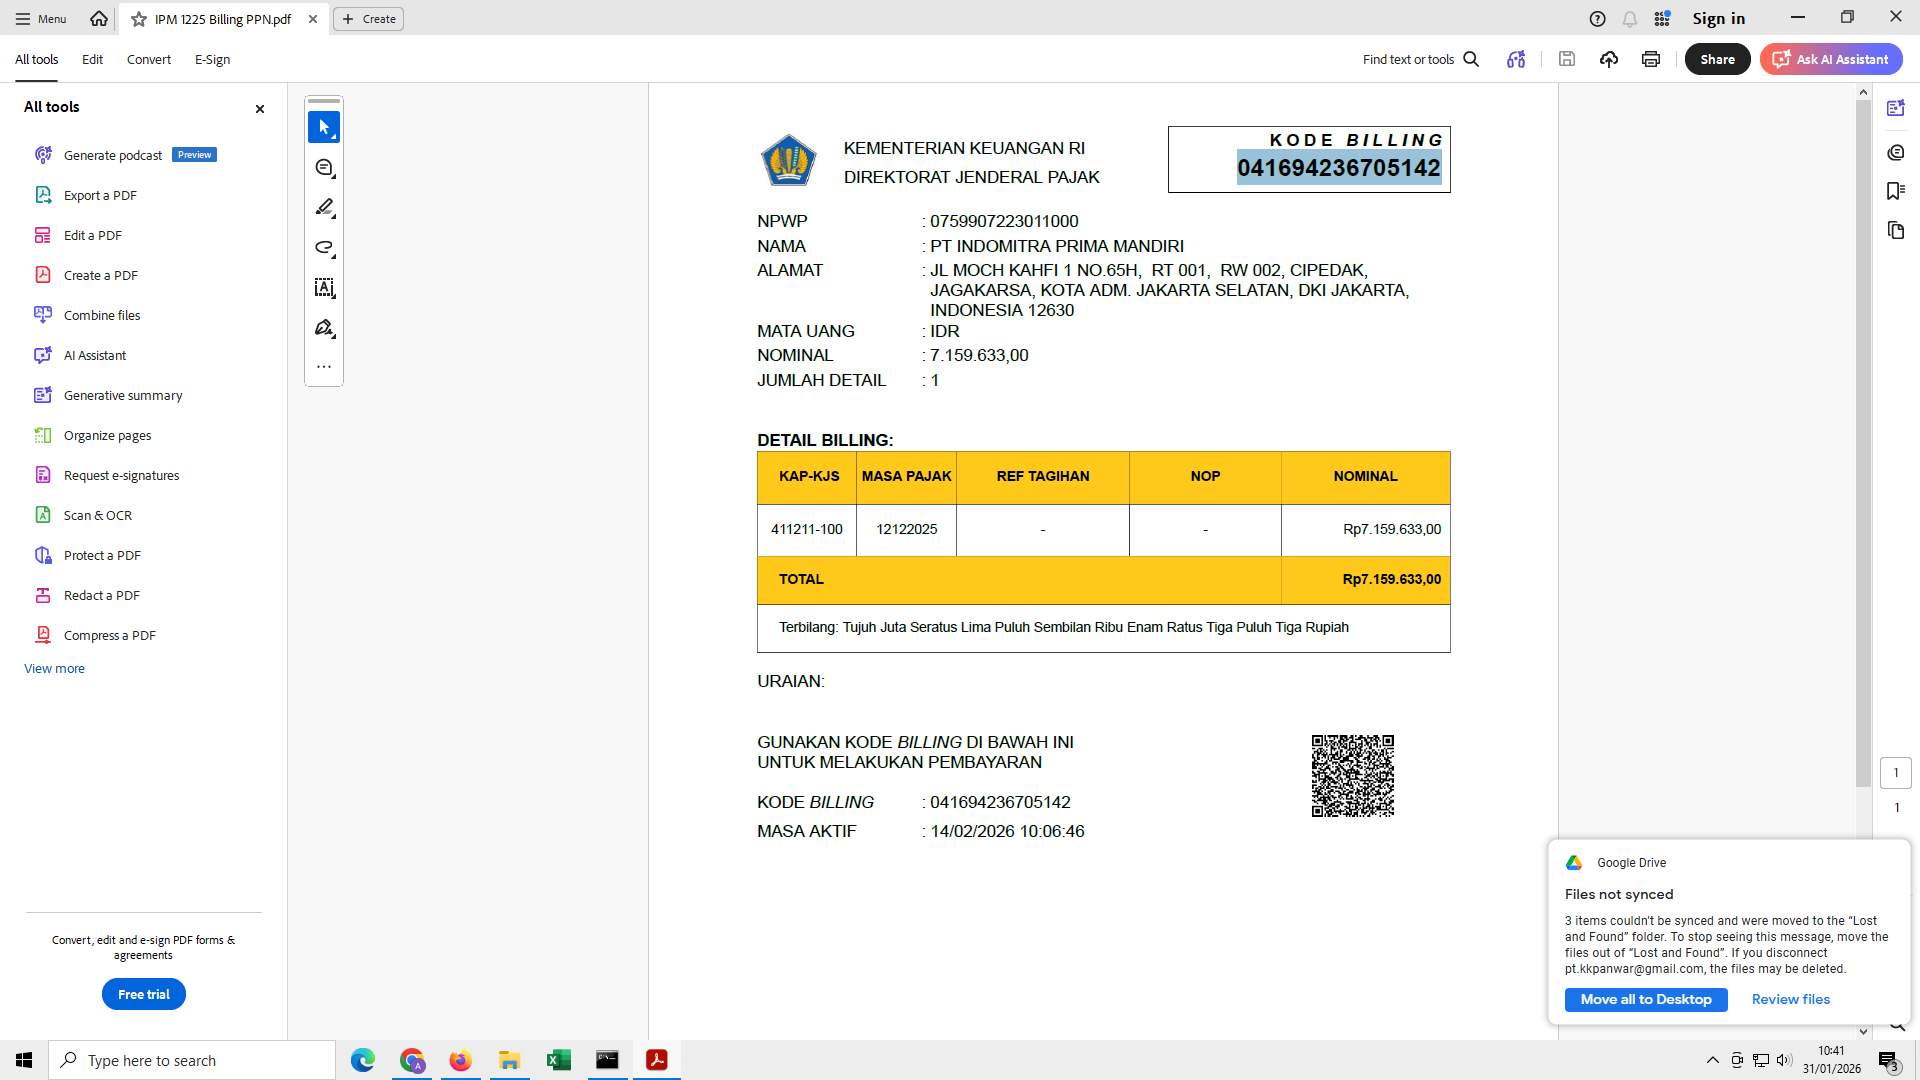Image resolution: width=1920 pixels, height=1080 pixels.
Task: Open the Edit text tool
Action: pyautogui.click(x=324, y=288)
